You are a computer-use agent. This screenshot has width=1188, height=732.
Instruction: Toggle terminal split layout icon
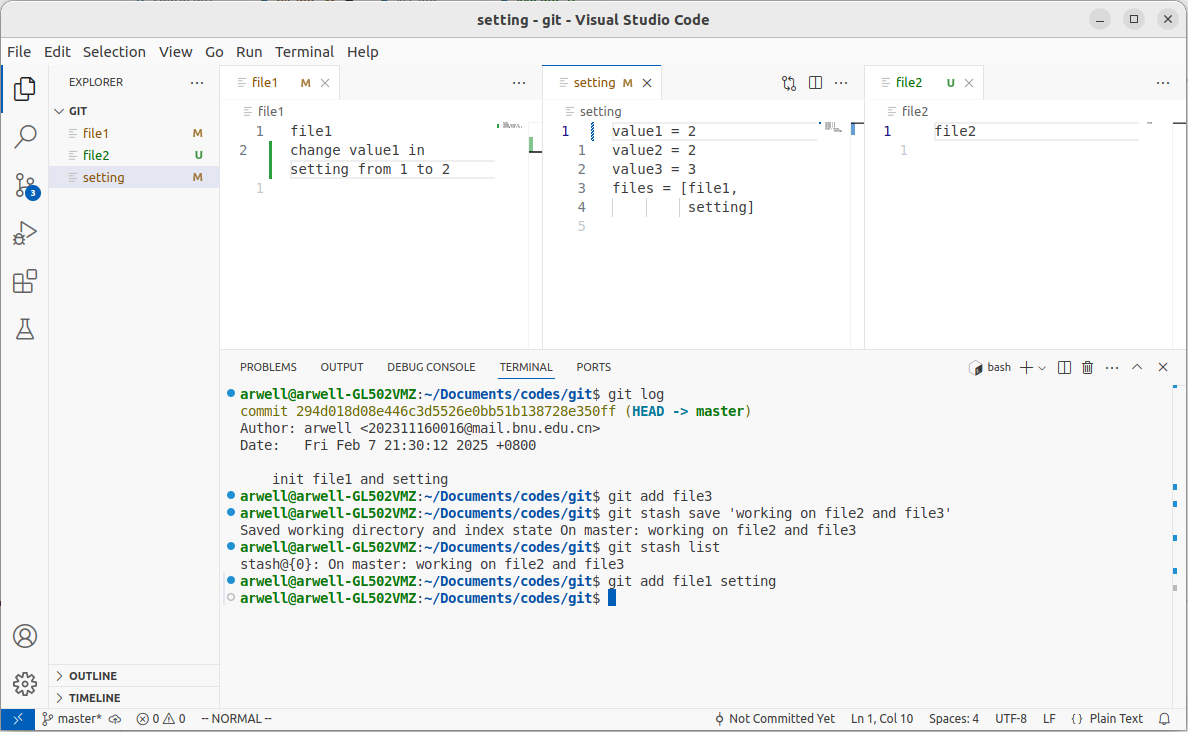point(1065,367)
